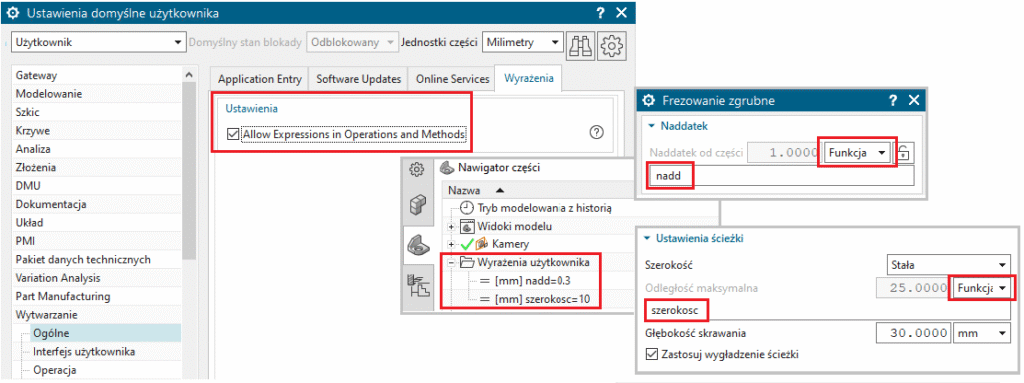Open the gear settings icon beside binoculars

611,42
